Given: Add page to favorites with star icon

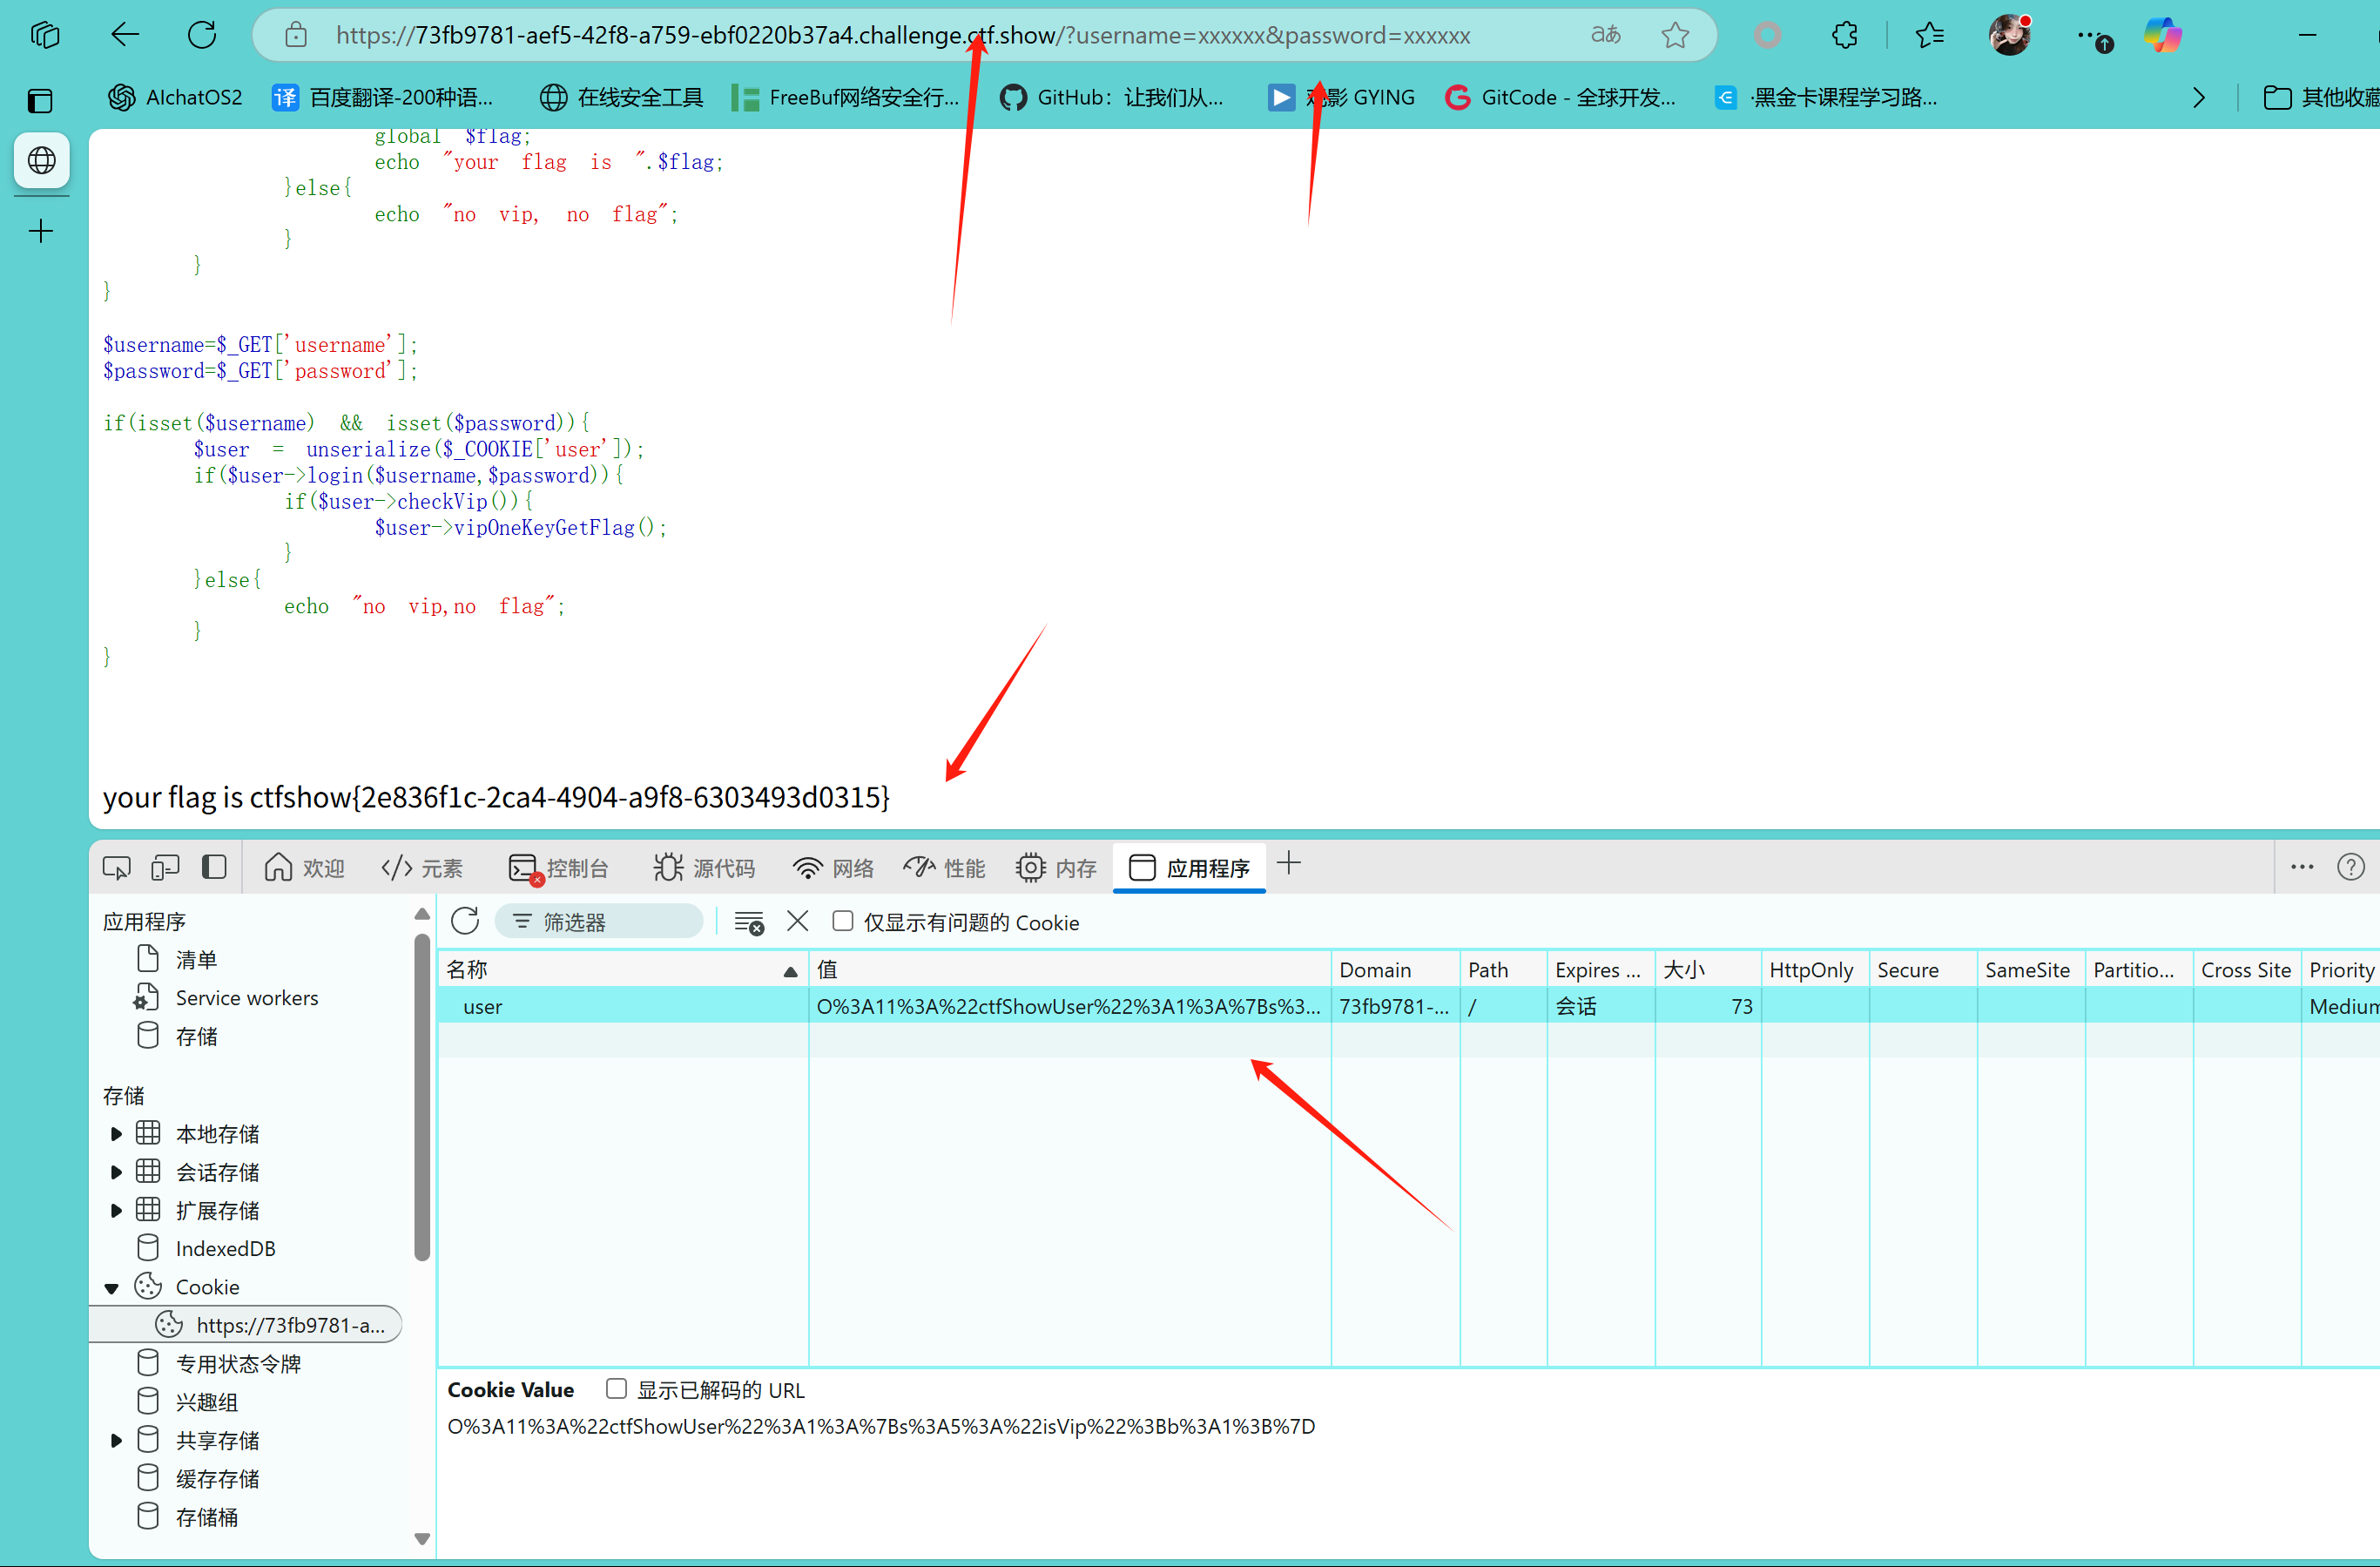Looking at the screenshot, I should click(x=1675, y=36).
